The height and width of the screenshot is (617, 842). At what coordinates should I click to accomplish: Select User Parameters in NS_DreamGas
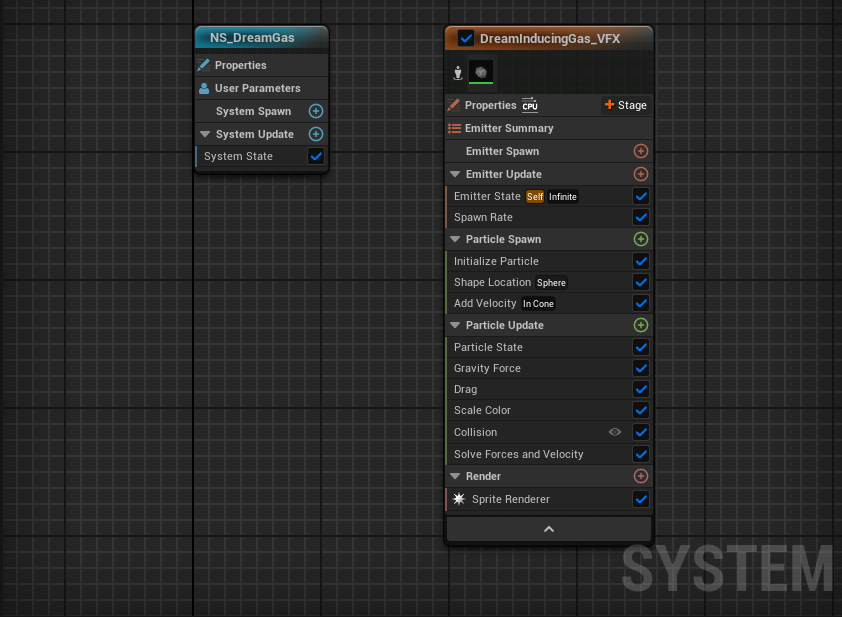(257, 88)
